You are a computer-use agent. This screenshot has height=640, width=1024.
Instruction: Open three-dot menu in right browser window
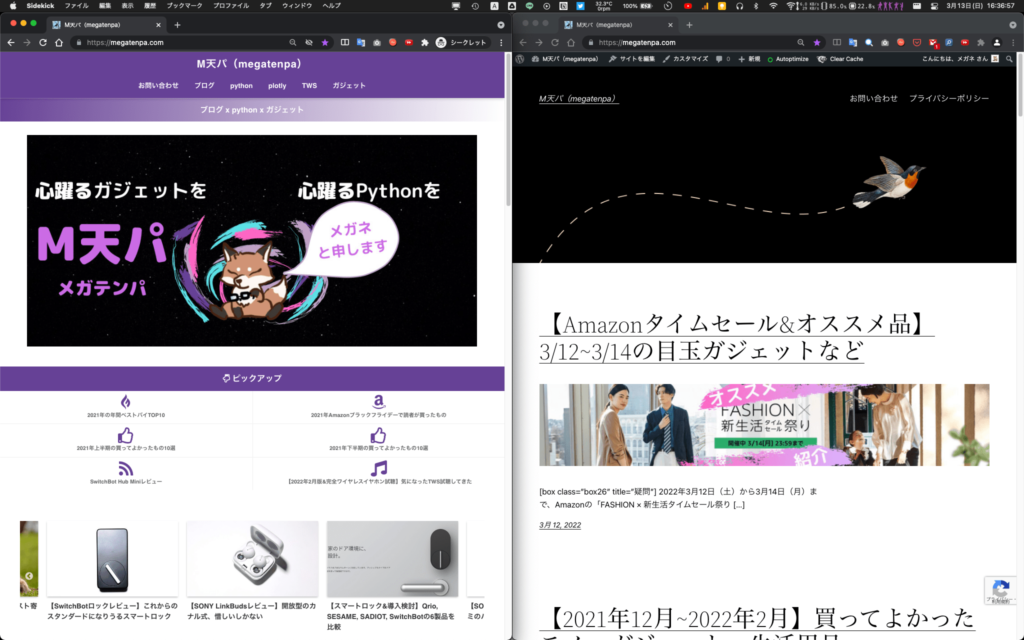point(1013,42)
